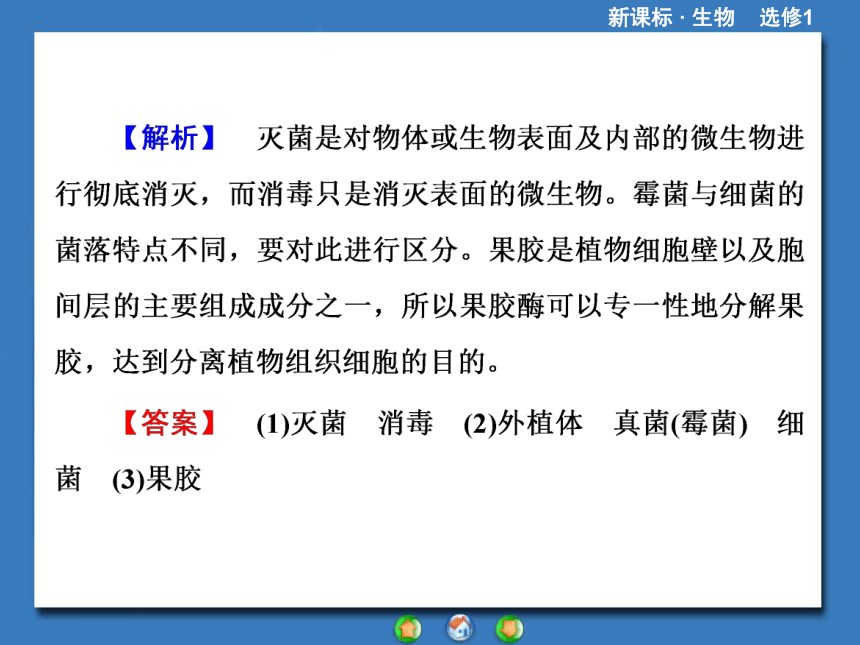This screenshot has width=860, height=645.
Task: Click answer text (3)果胶
Action: [157, 479]
